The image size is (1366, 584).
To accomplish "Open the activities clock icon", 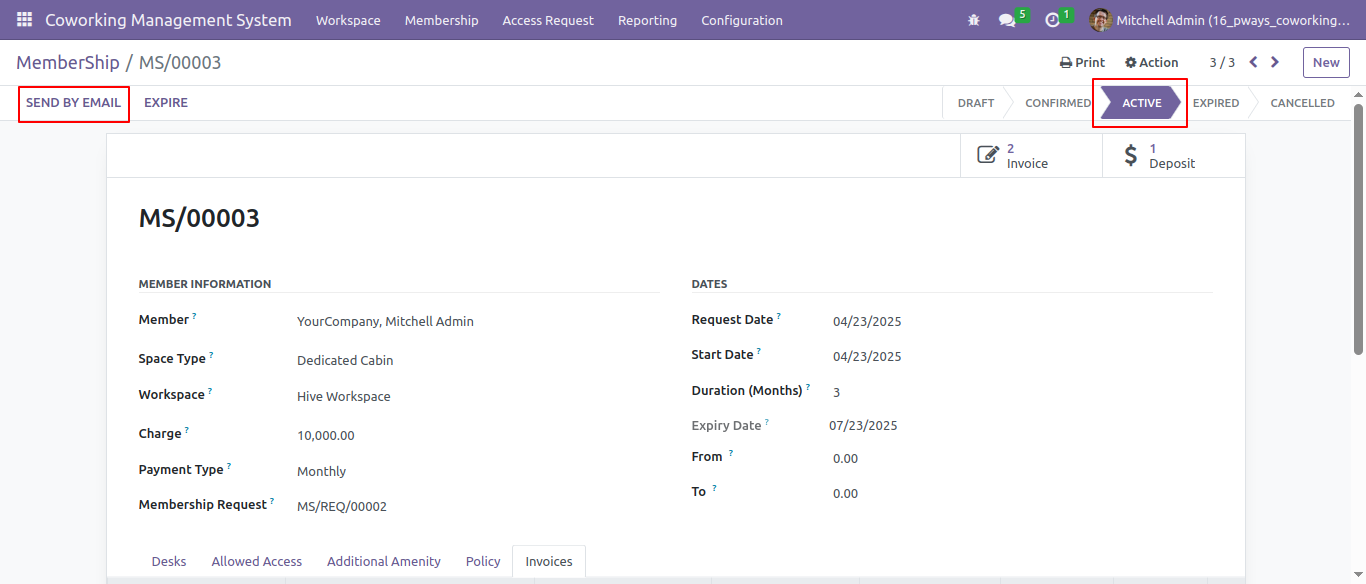I will pos(1052,20).
